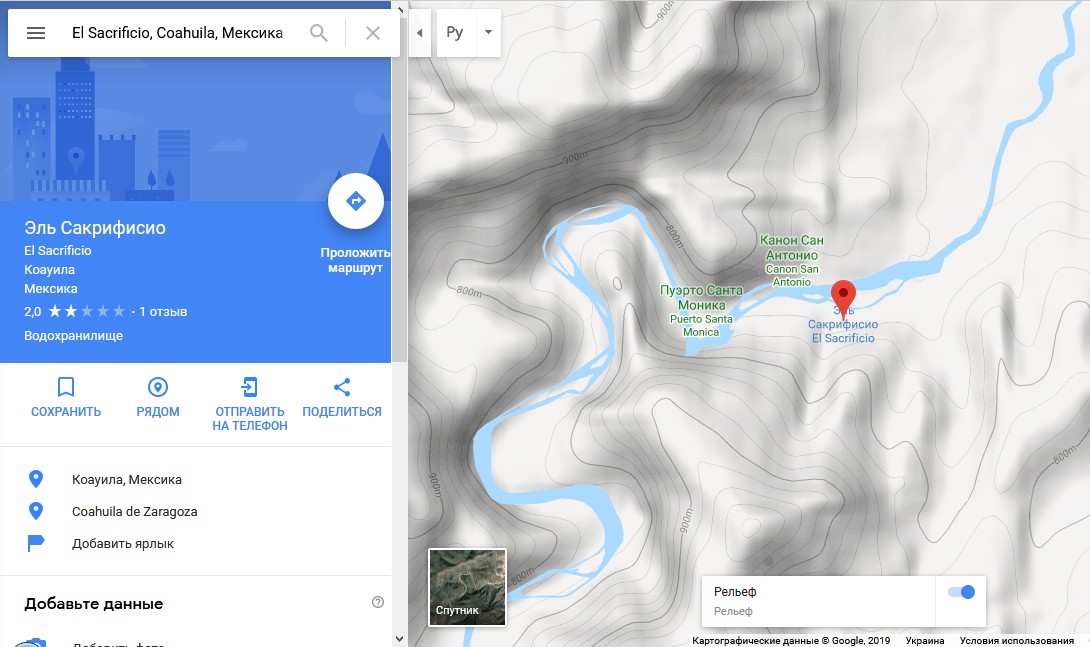This screenshot has height=647, width=1090.
Task: Open nearby search with Рядом icon
Action: coord(158,387)
